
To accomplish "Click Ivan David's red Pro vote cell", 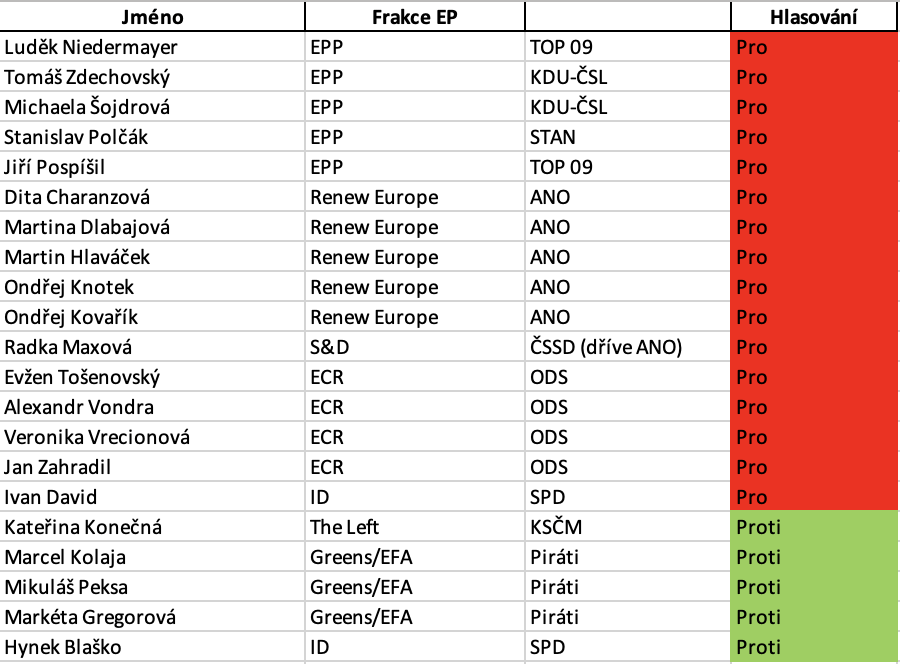I will pos(814,497).
